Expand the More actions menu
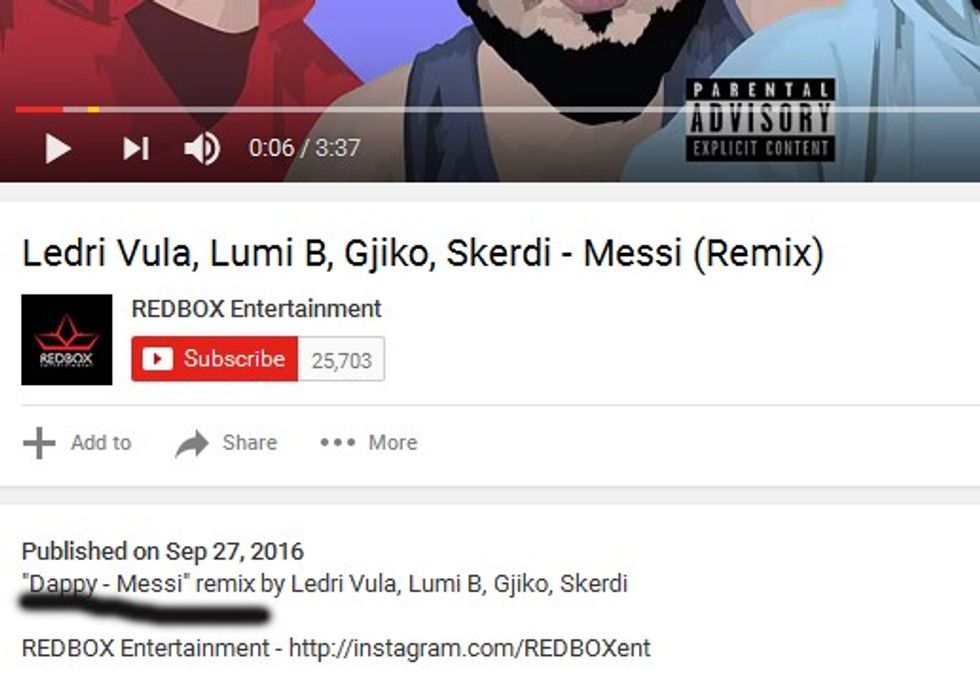Viewport: 980px width, 681px height. (369, 443)
